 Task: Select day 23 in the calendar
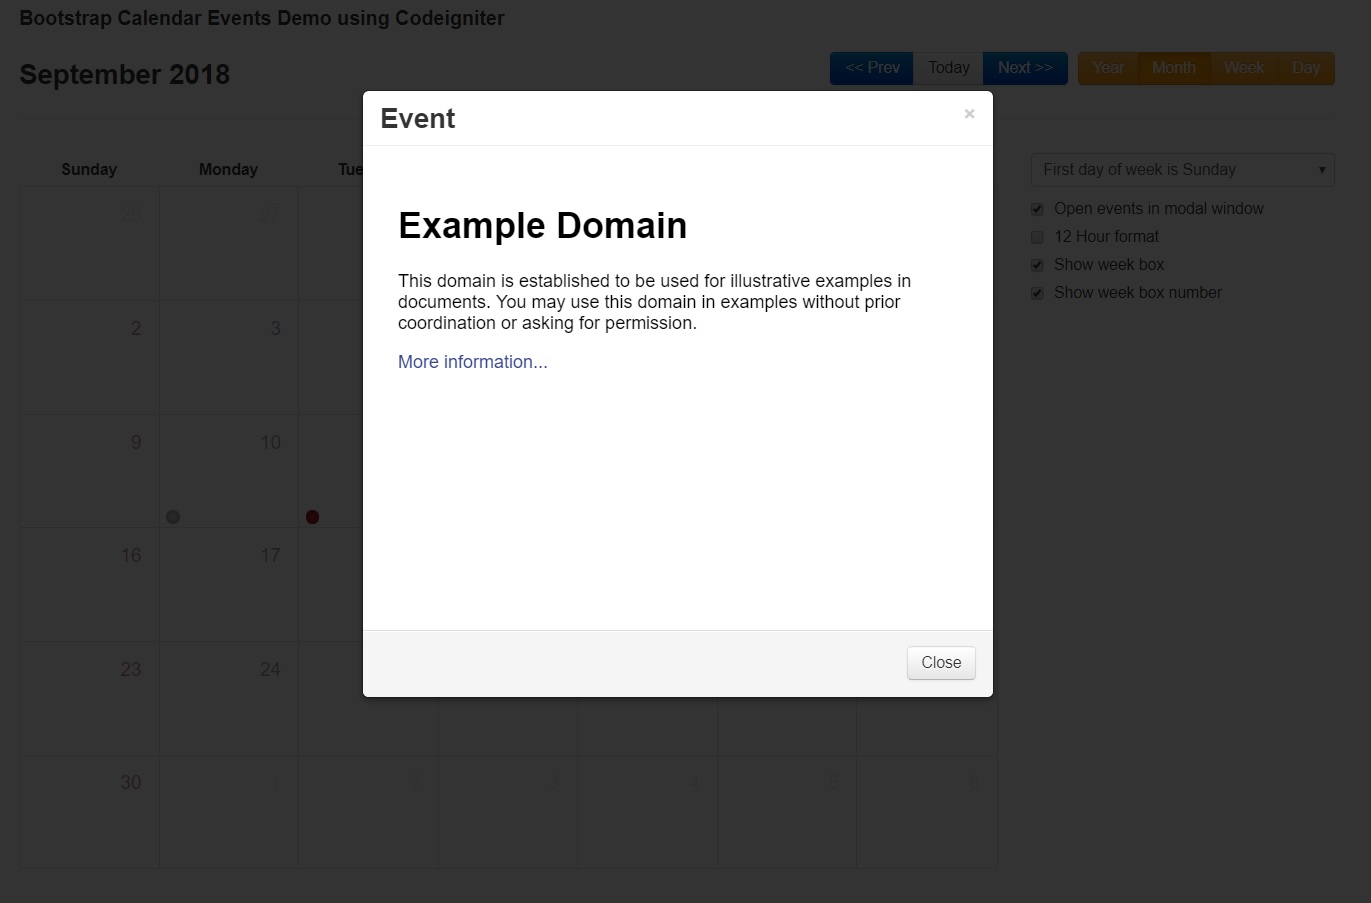tap(131, 670)
